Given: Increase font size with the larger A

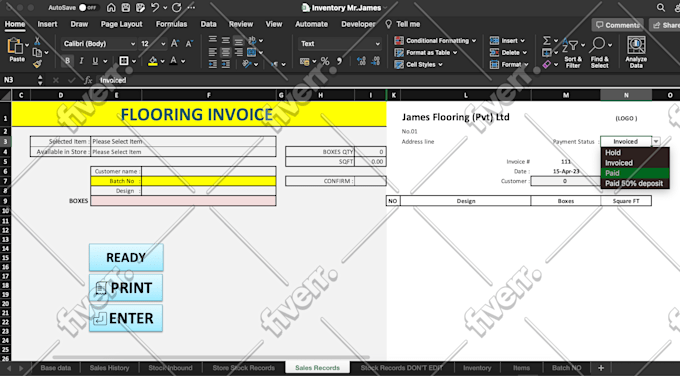Looking at the screenshot, I should tap(175, 43).
